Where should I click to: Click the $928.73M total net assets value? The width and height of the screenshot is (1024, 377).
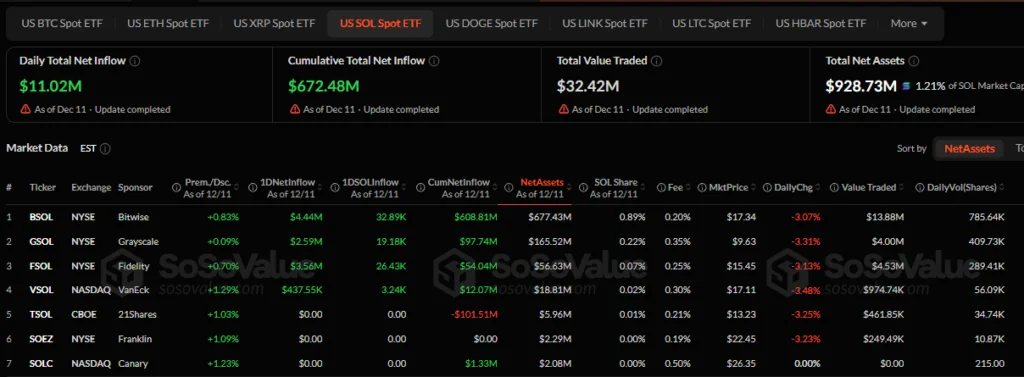[861, 86]
